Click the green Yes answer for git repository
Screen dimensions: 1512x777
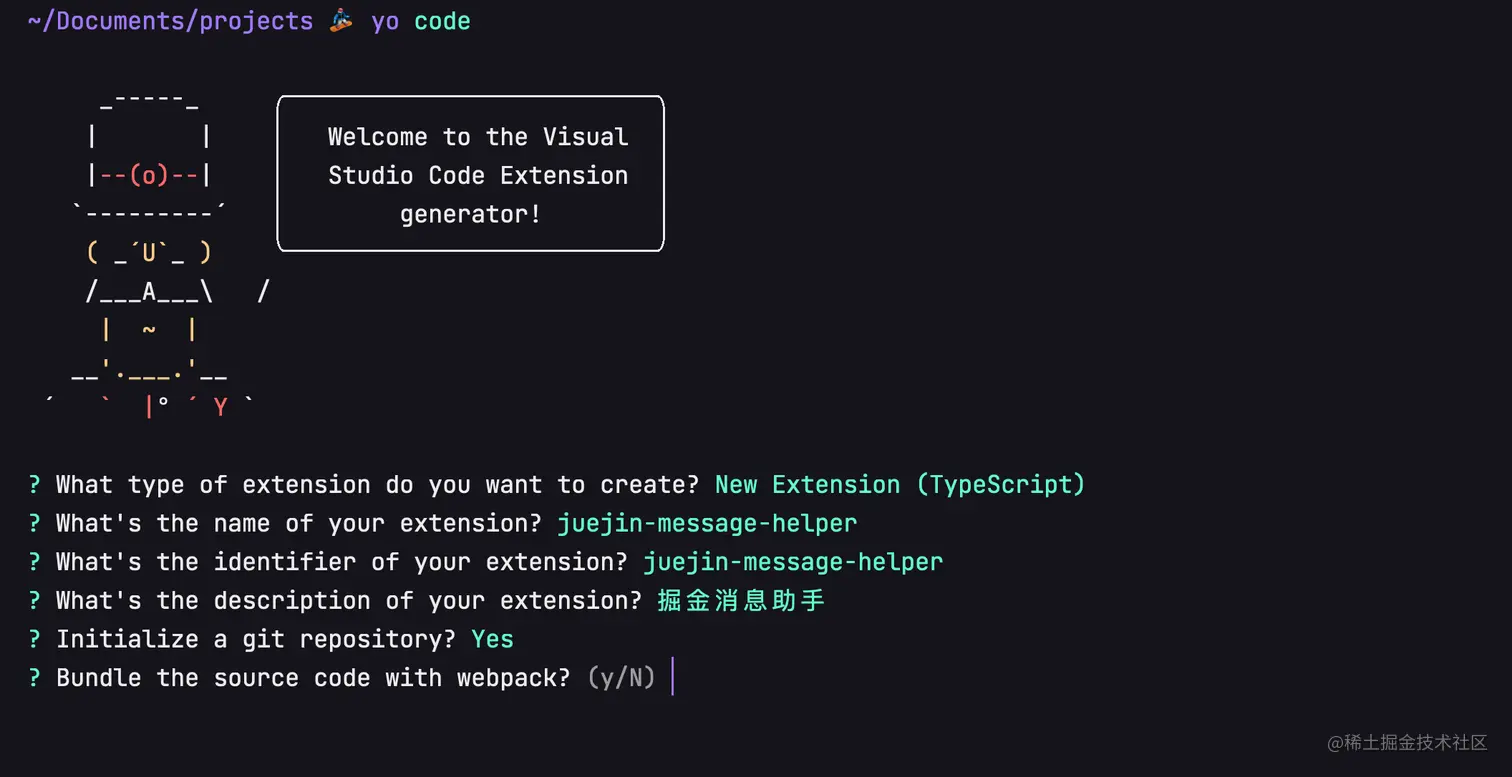[493, 640]
